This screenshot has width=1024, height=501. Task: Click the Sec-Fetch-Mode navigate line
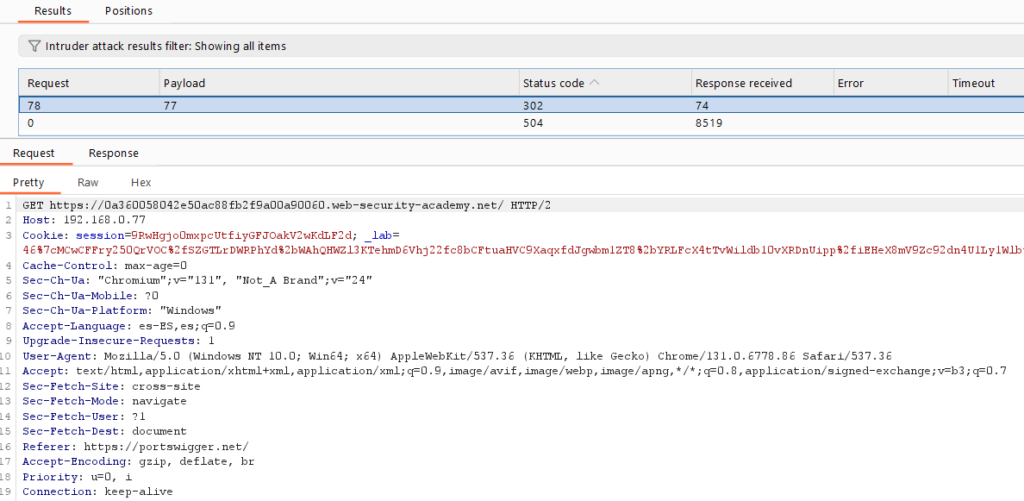pos(104,401)
